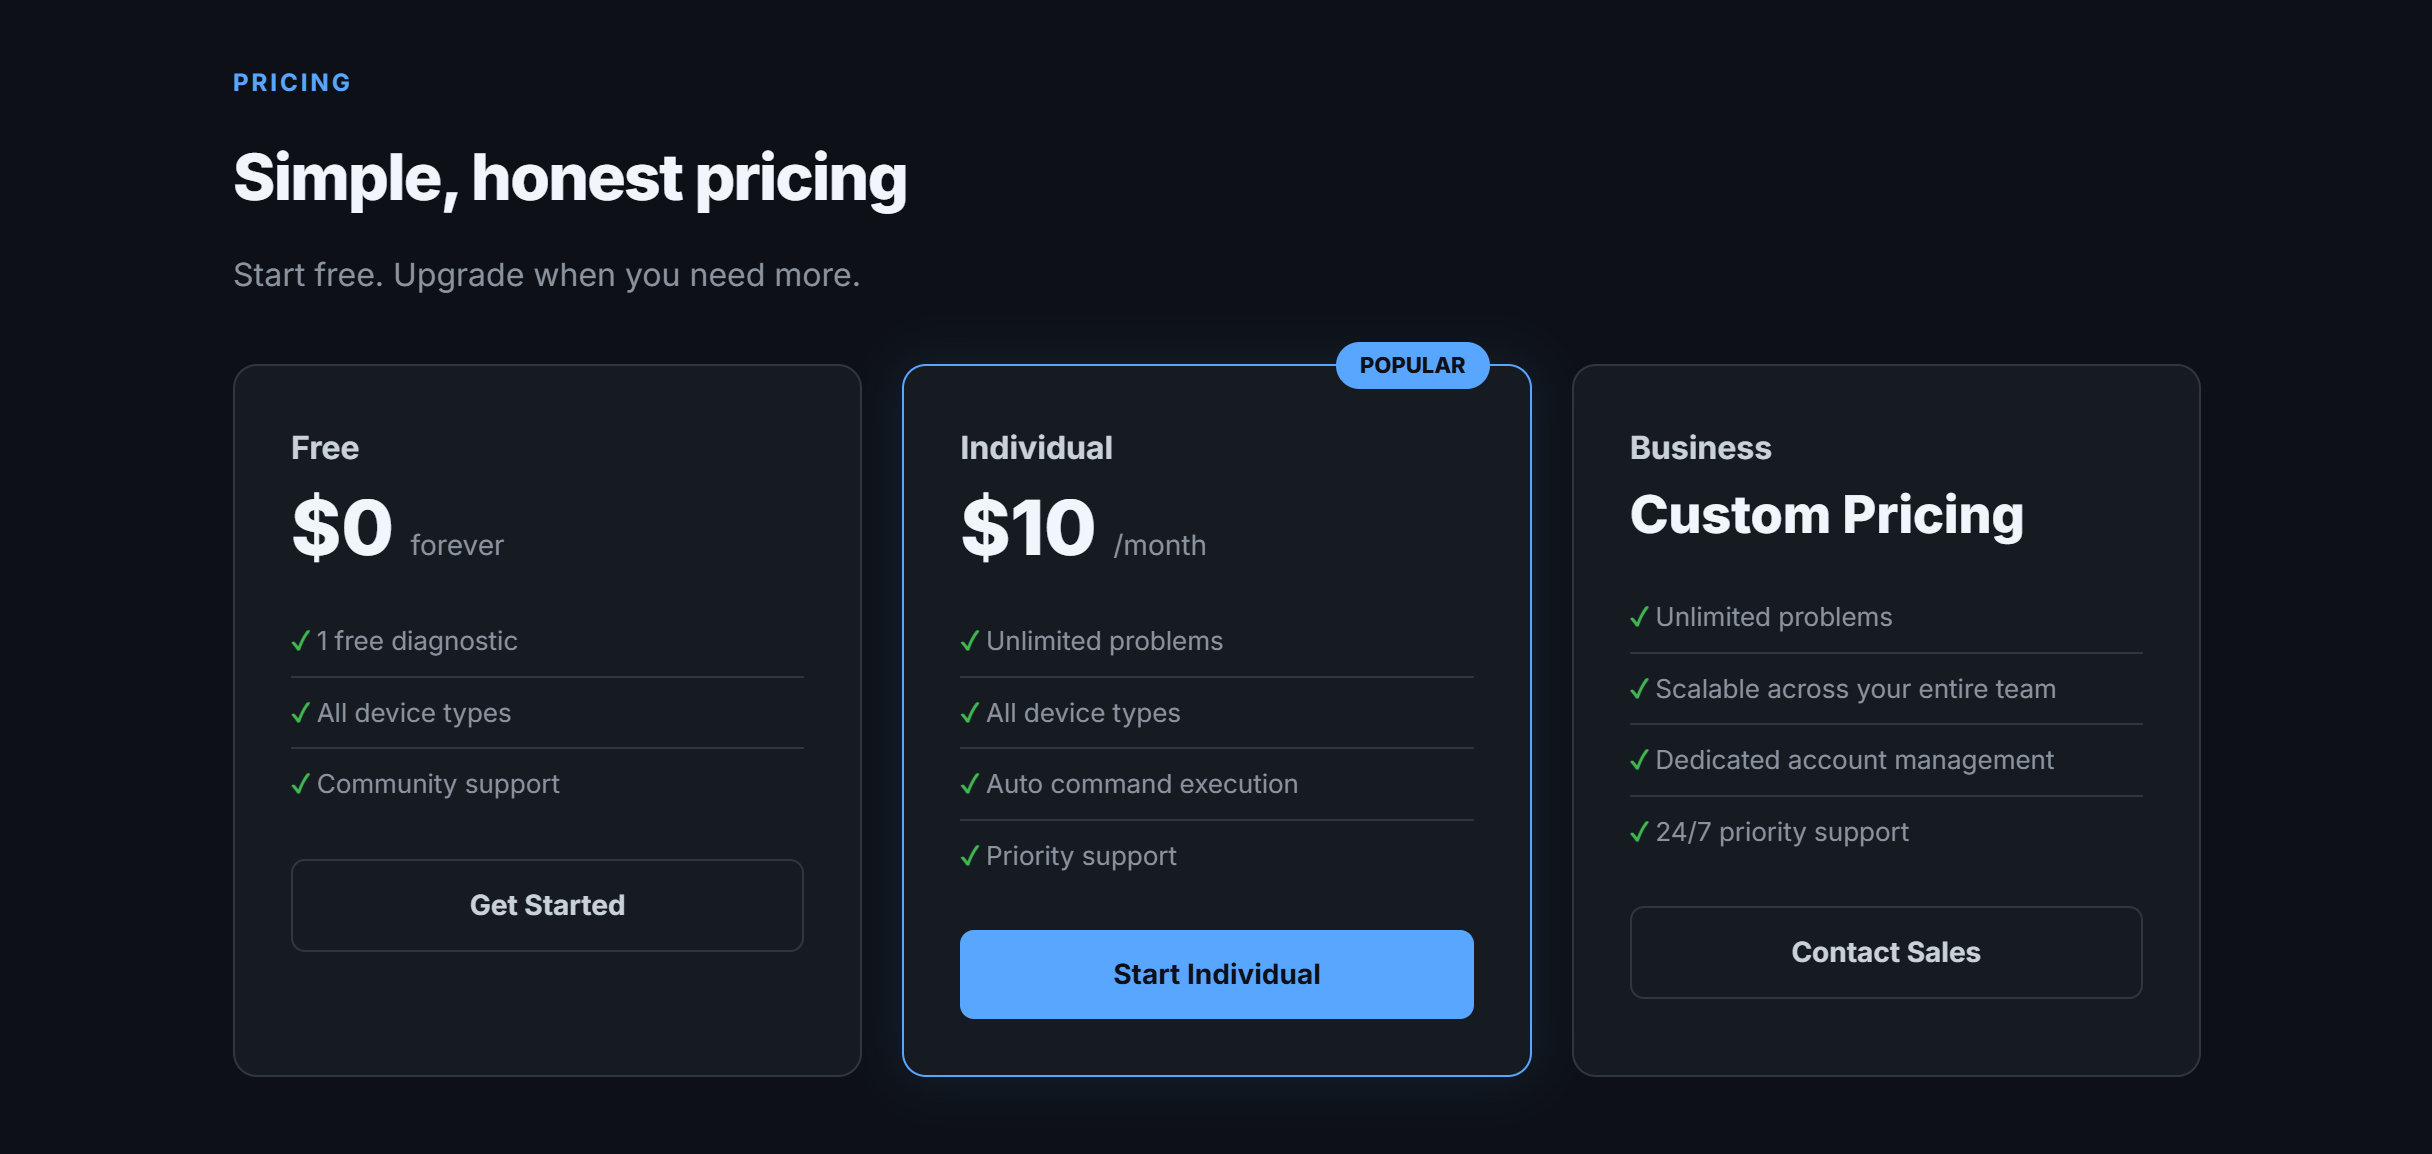
Task: Click checkmark beside 24/7 priority support
Action: click(x=1639, y=832)
